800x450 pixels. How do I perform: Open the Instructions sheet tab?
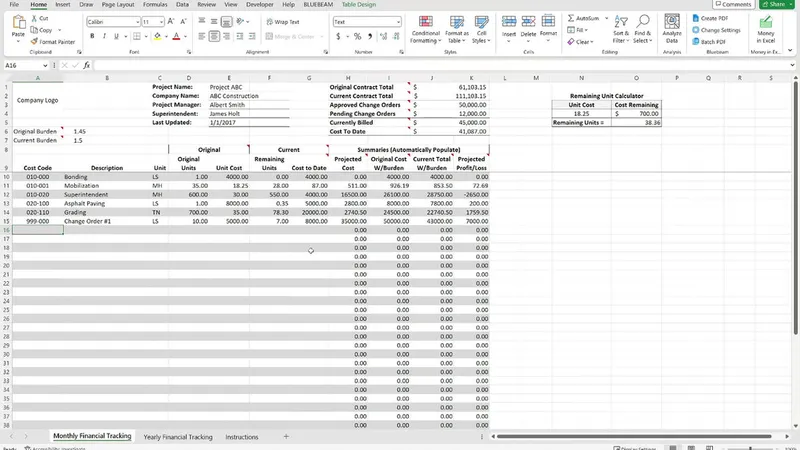pos(242,437)
